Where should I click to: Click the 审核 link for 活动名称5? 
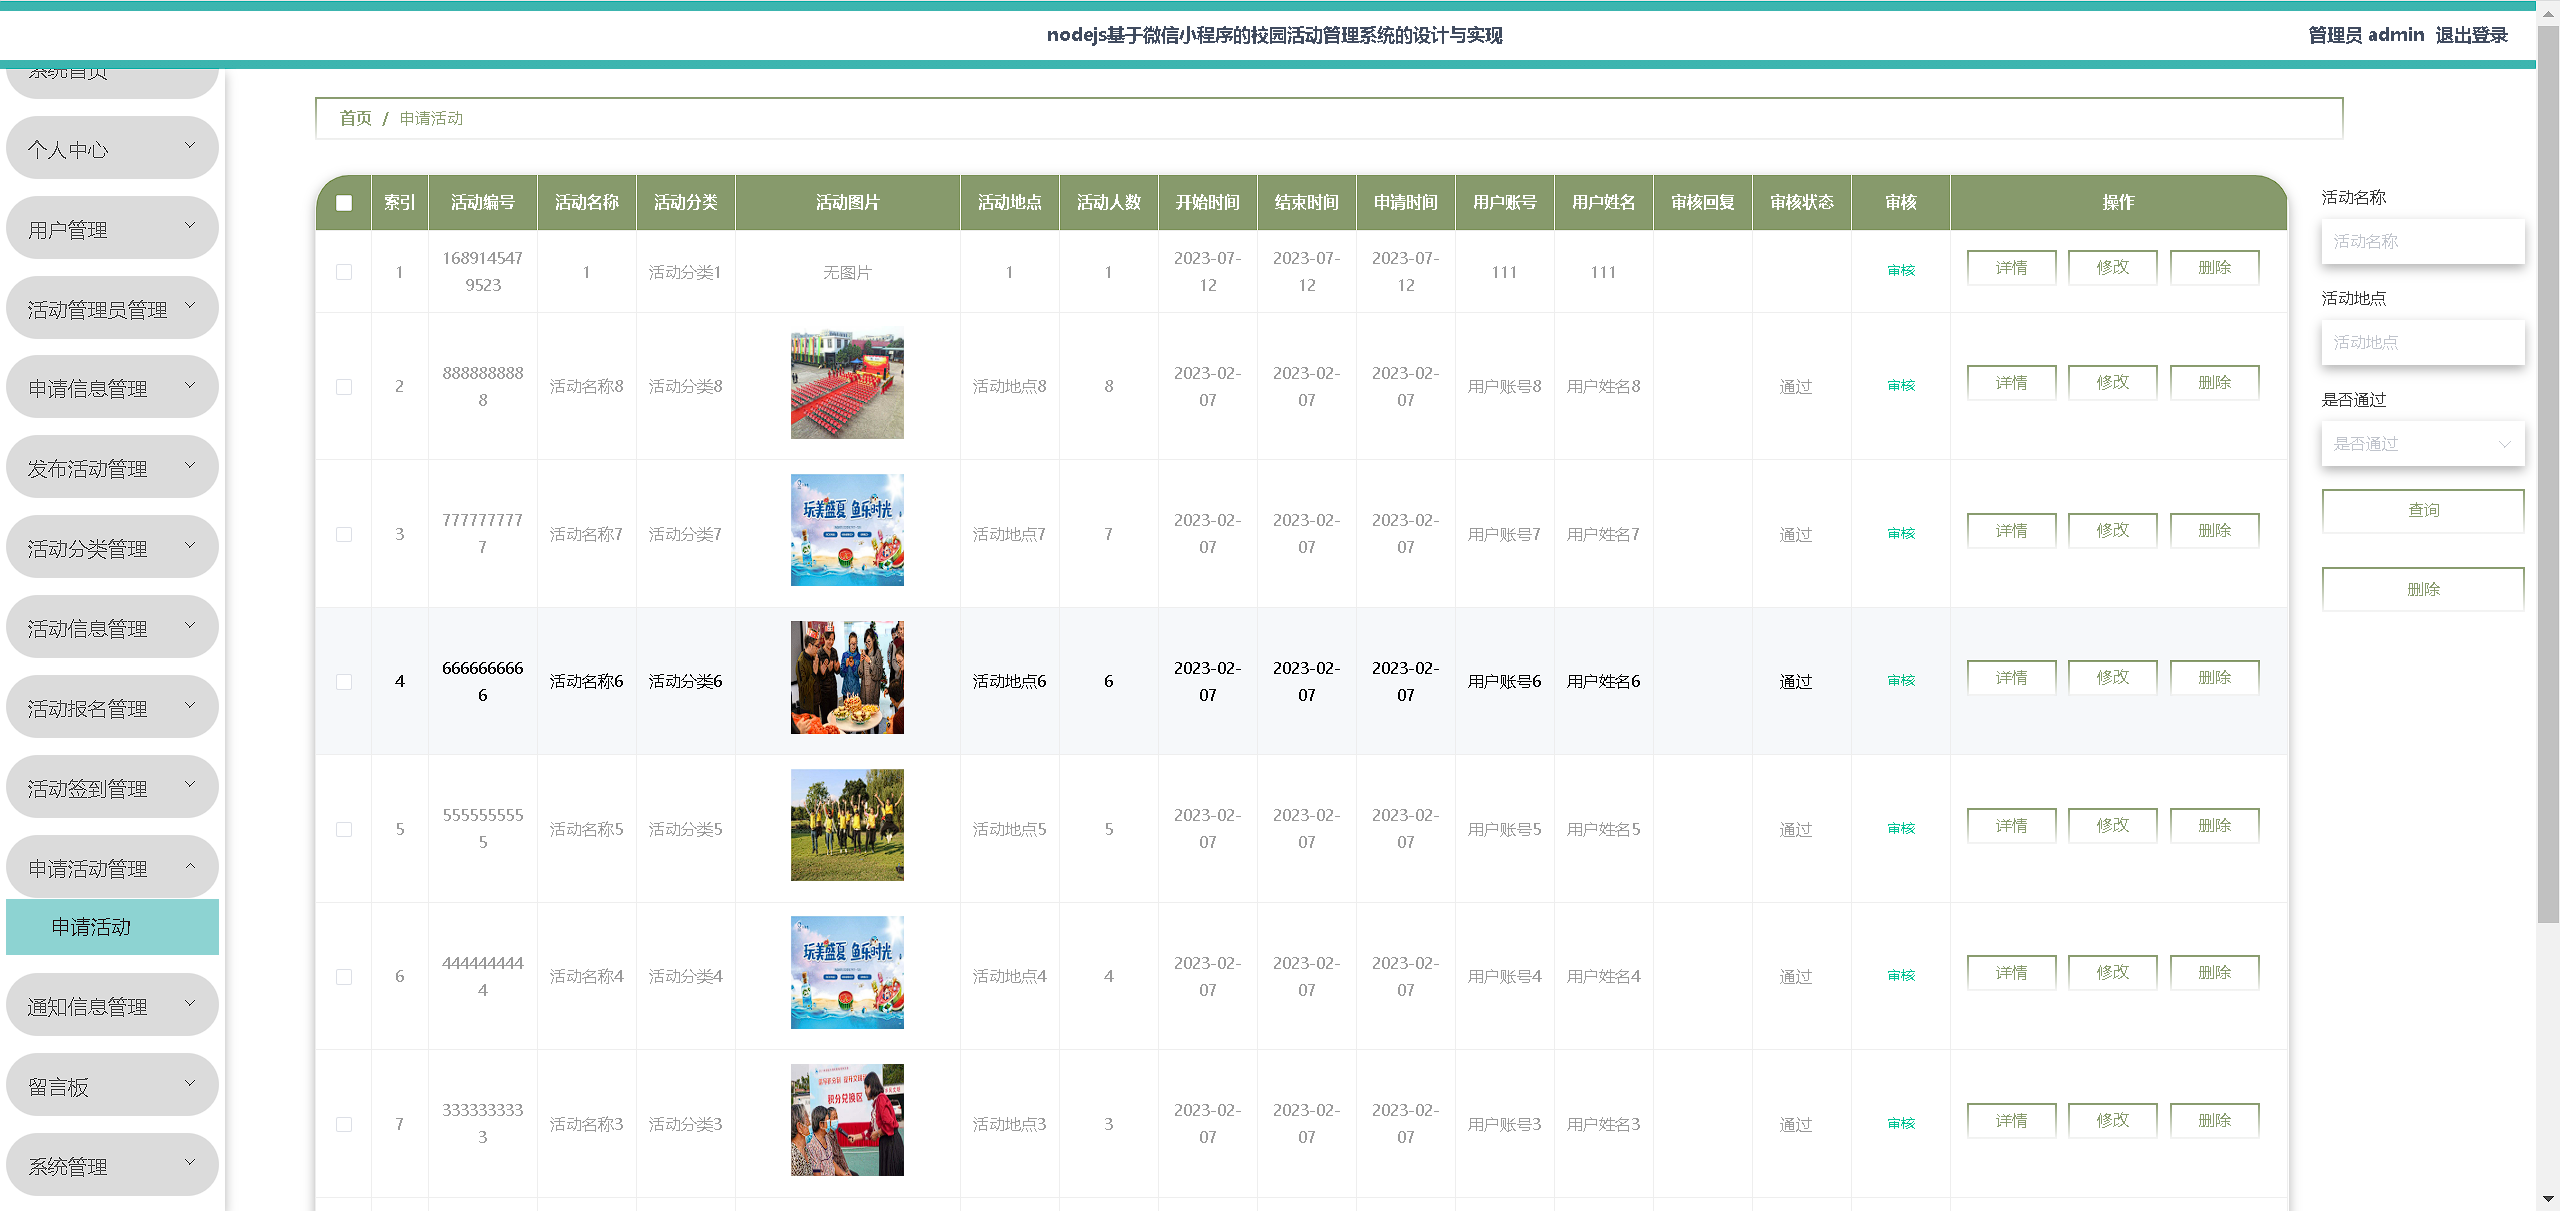[1900, 828]
